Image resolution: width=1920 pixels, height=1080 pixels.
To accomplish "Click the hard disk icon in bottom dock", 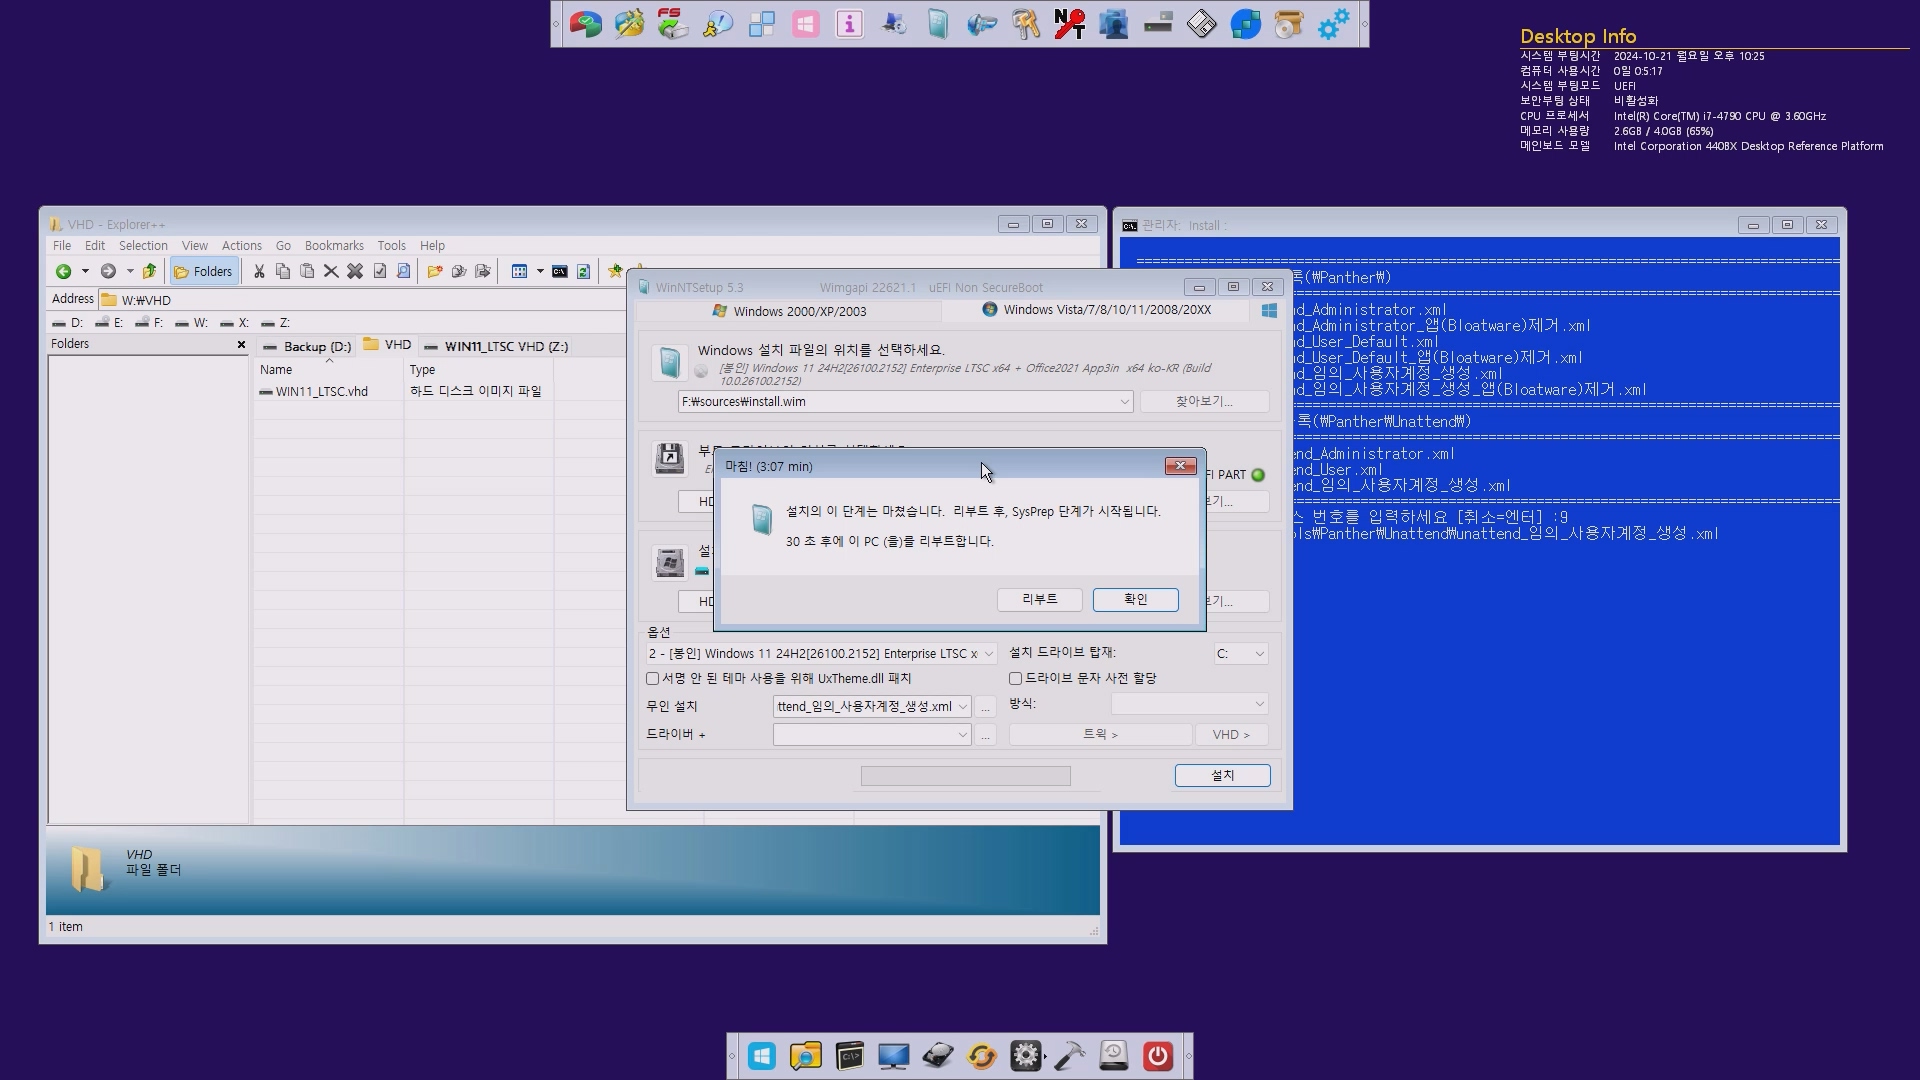I will 937,1056.
